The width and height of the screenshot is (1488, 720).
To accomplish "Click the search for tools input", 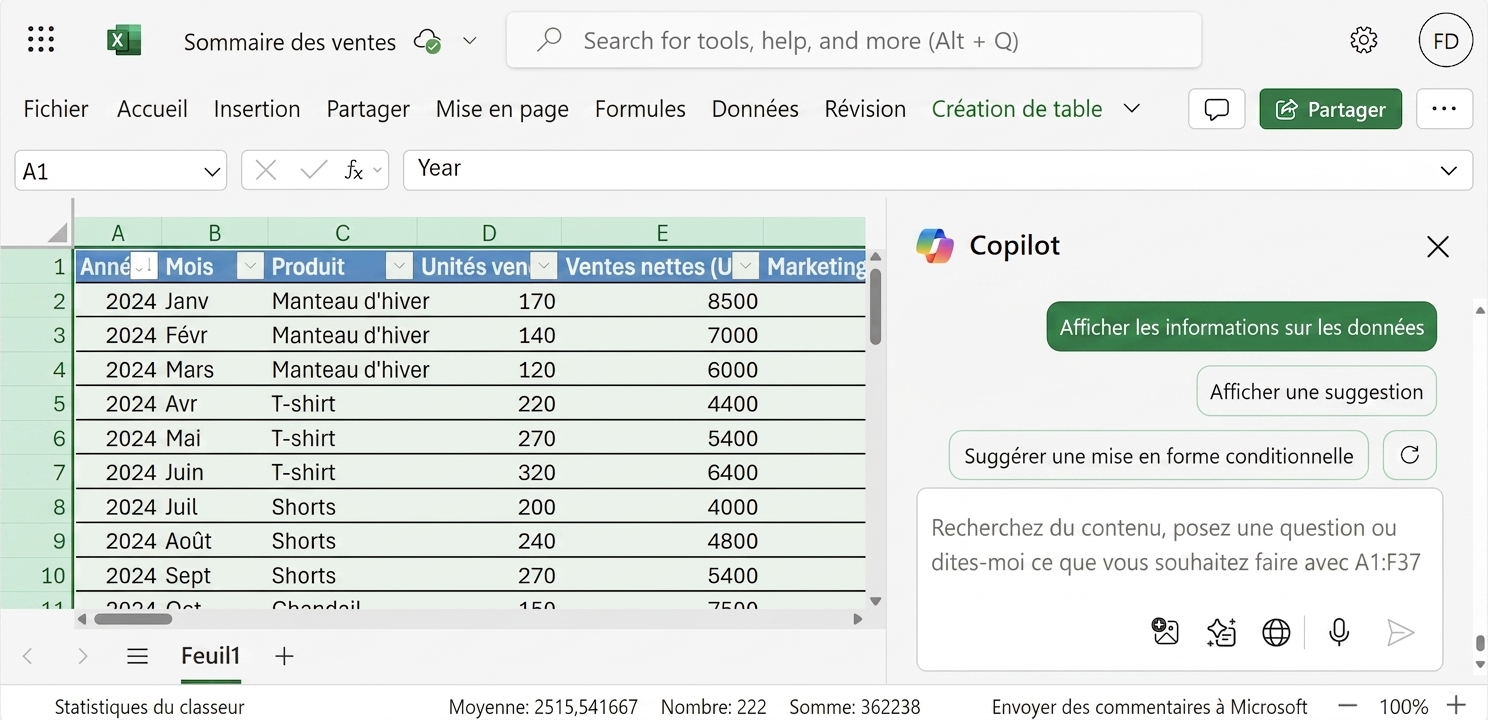I will 853,40.
